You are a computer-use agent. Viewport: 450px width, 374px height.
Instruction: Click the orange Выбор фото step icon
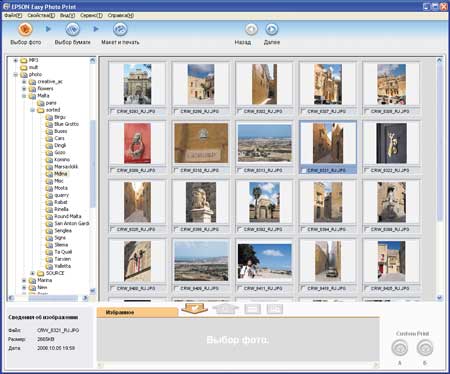(x=25, y=30)
